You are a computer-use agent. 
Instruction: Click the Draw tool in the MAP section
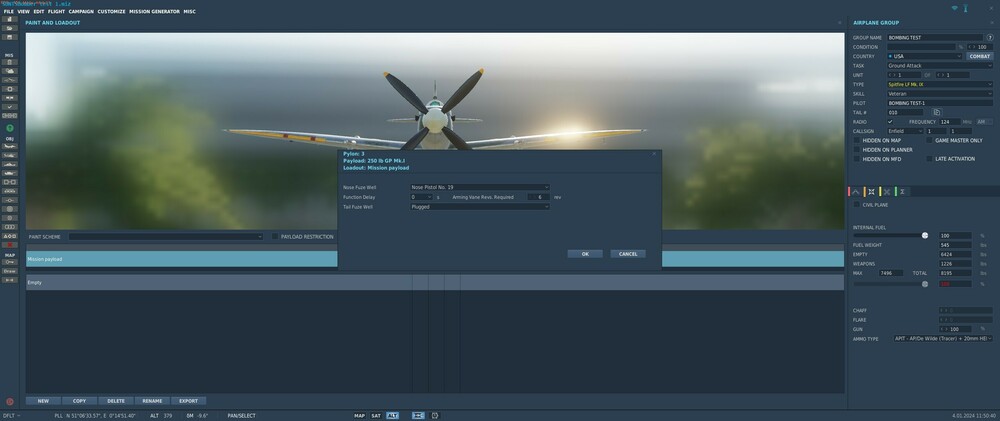point(10,271)
